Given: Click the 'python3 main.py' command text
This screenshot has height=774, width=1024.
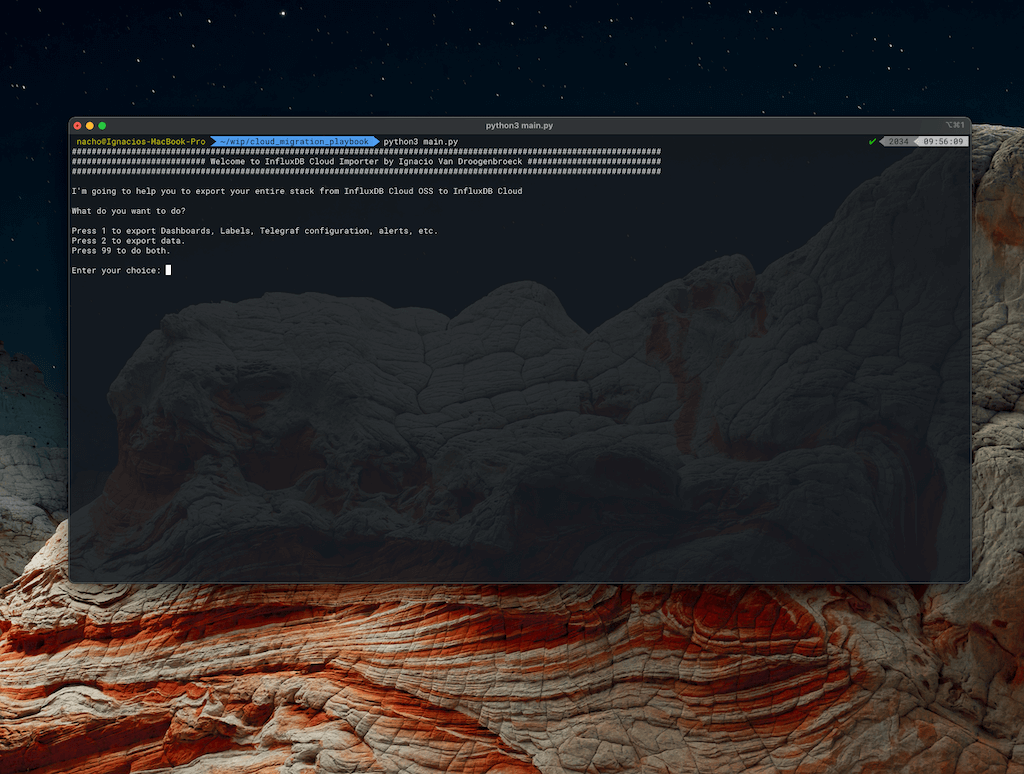Looking at the screenshot, I should 421,141.
